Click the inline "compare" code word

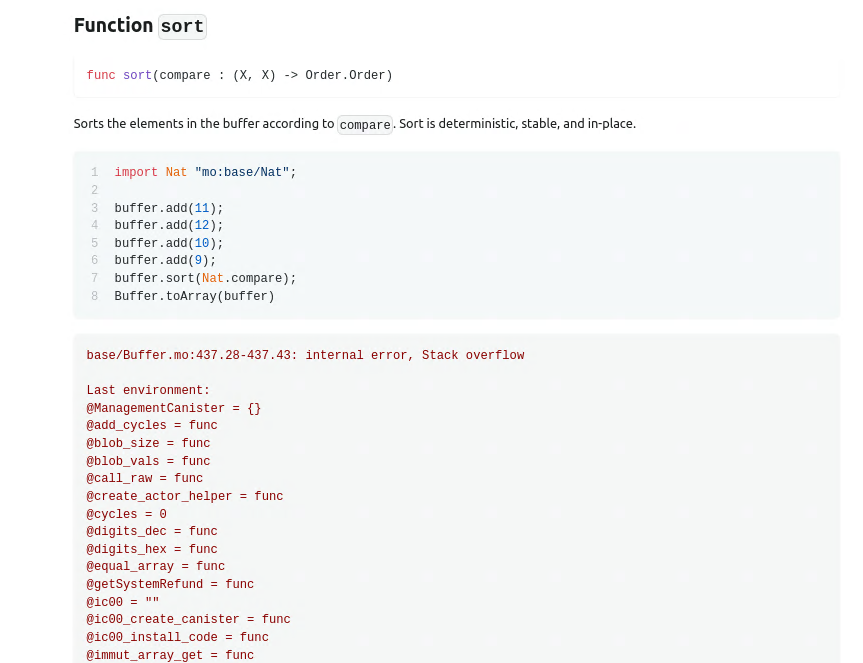coord(365,125)
